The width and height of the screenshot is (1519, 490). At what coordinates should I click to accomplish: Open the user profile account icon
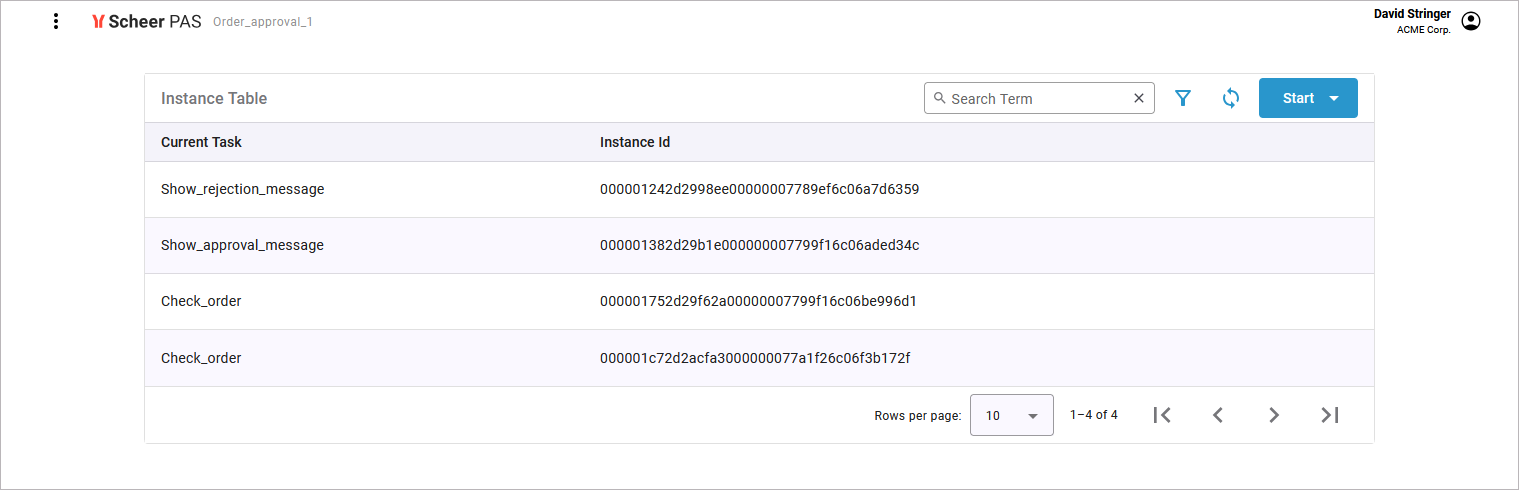(1470, 21)
